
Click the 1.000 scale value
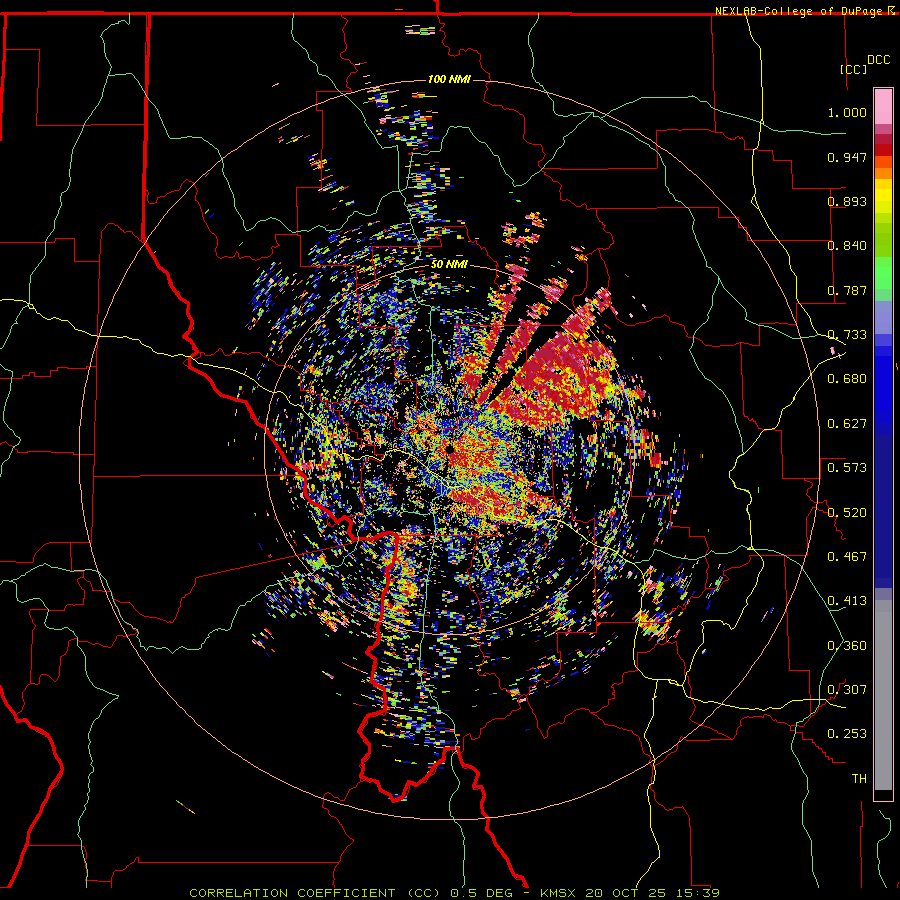tap(847, 112)
